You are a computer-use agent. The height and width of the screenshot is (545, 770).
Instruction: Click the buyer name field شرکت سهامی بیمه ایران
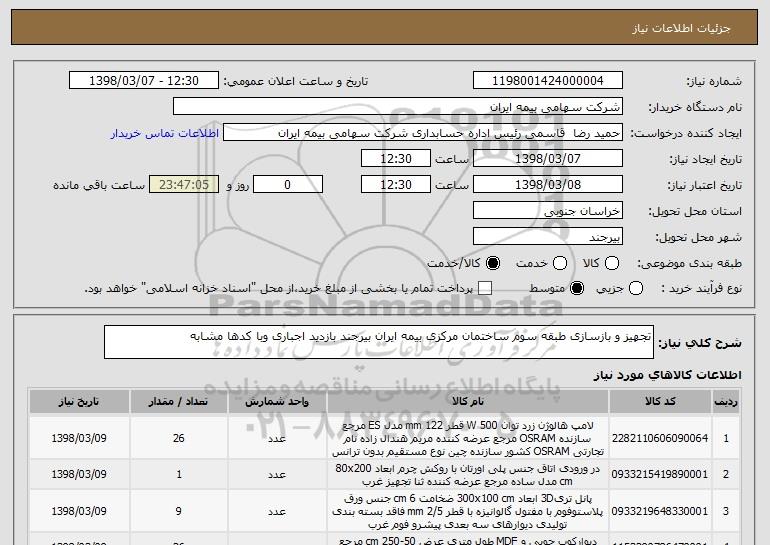point(398,107)
